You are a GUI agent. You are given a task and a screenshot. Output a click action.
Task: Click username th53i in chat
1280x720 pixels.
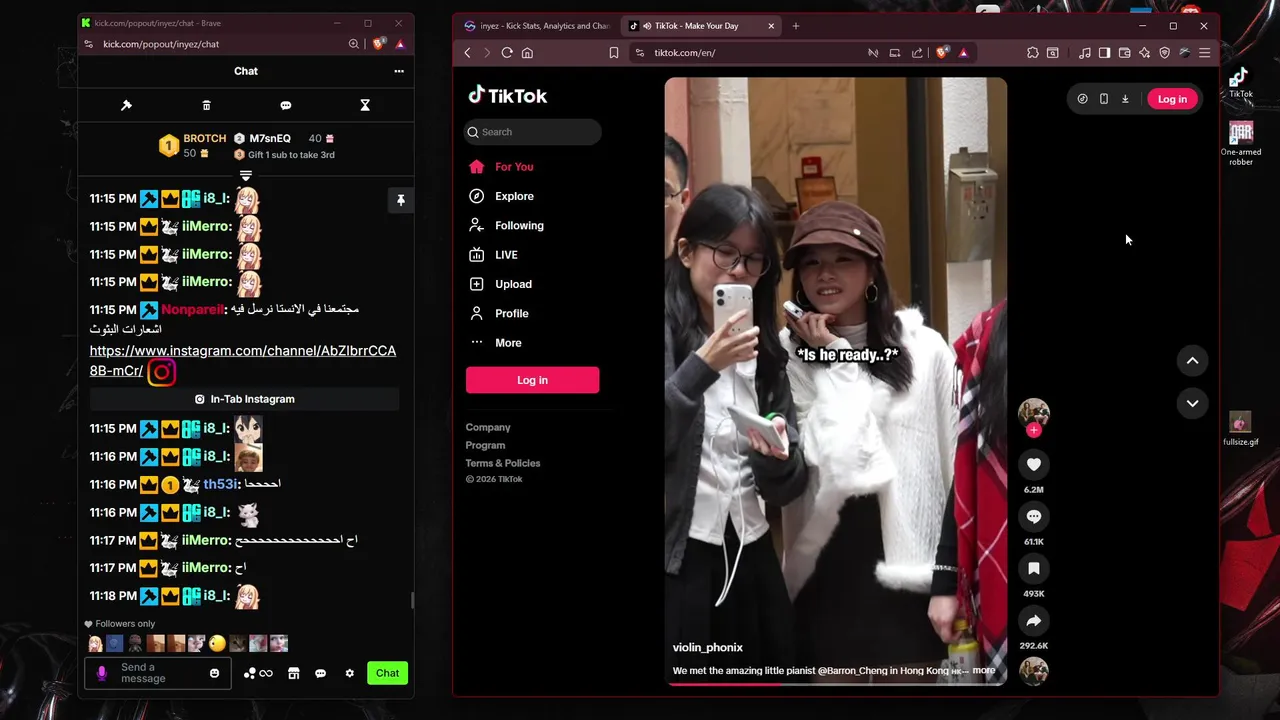tap(220, 484)
